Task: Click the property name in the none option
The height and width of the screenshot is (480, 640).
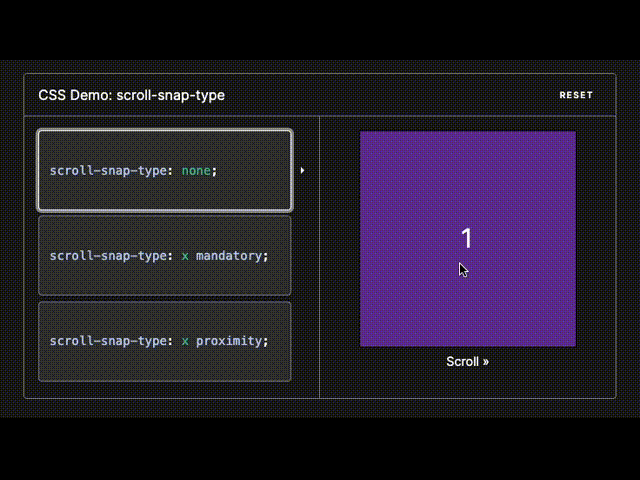Action: point(110,171)
